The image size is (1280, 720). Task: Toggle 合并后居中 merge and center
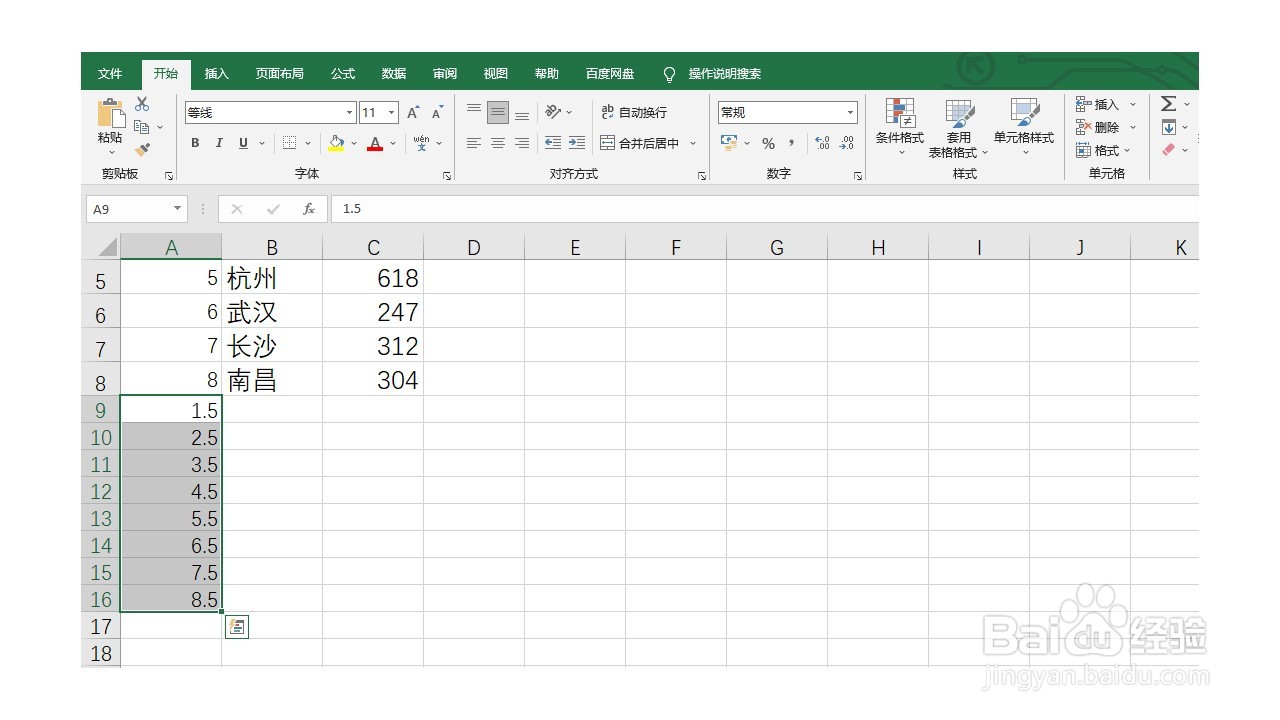tap(640, 143)
